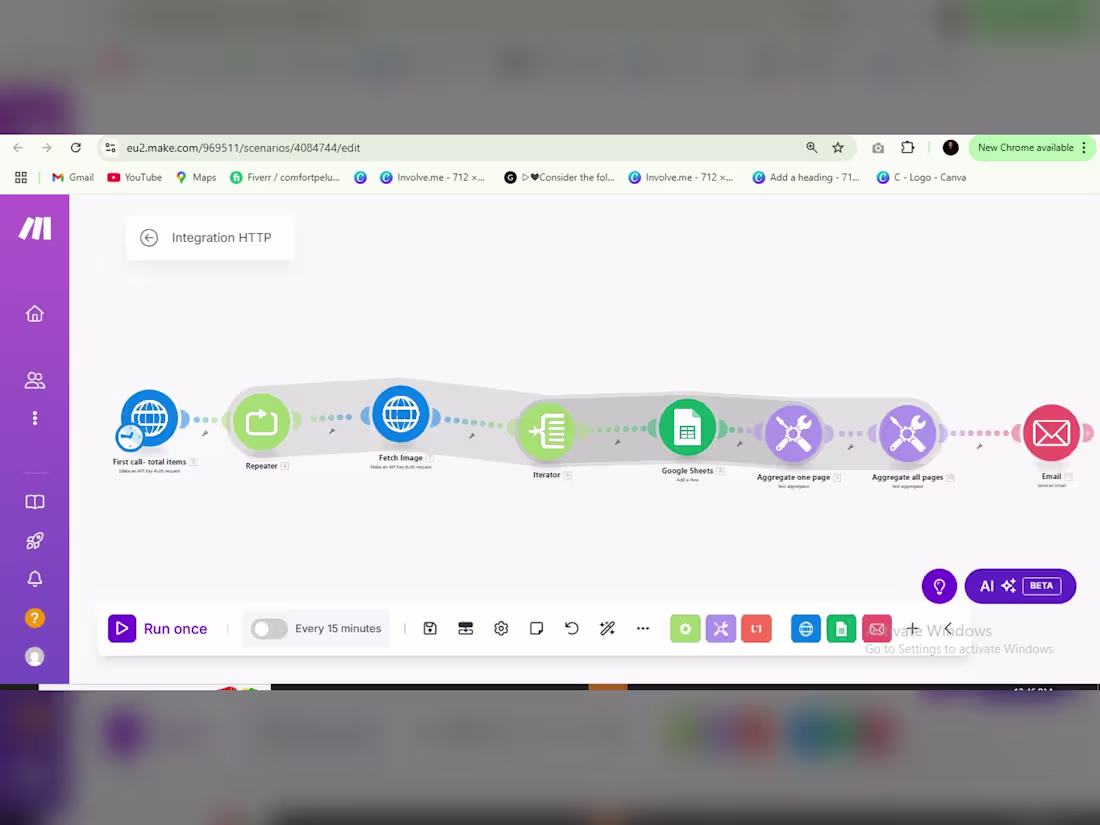
Task: Open the zoom magnifier in address bar
Action: (x=812, y=147)
